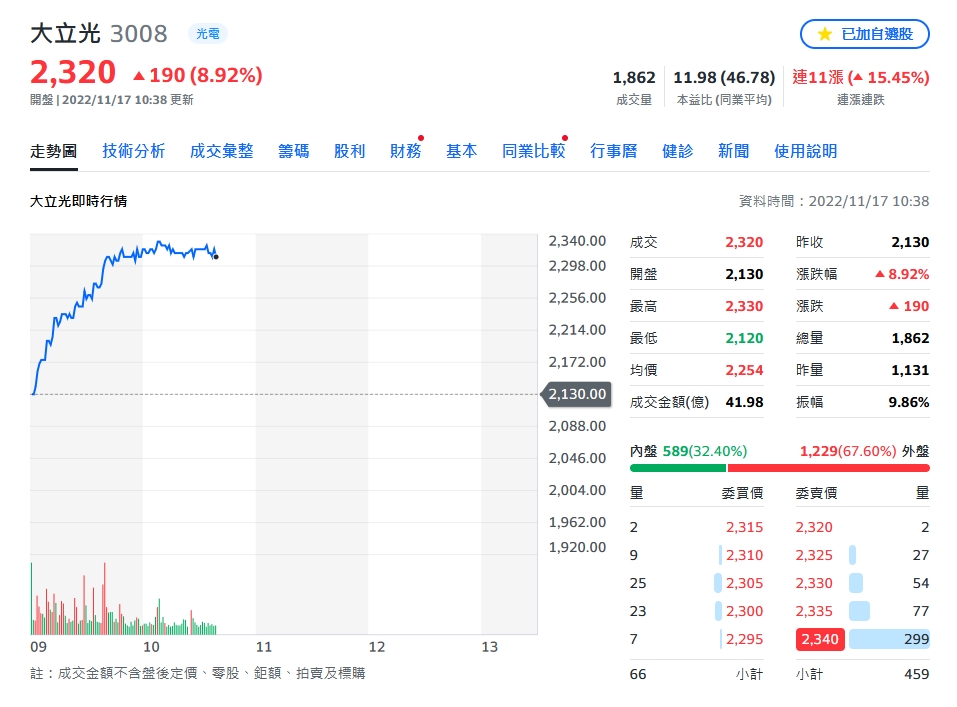Image resolution: width=957 pixels, height=707 pixels.
Task: Click the 昨收 2,130 value
Action: (910, 242)
